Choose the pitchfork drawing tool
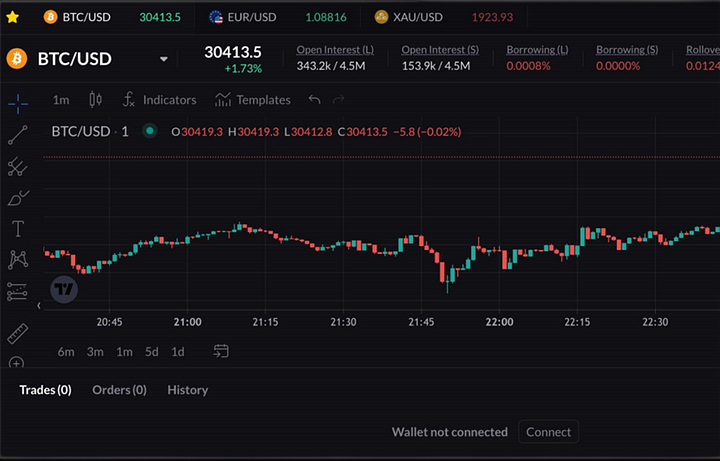This screenshot has height=461, width=720. pos(18,167)
